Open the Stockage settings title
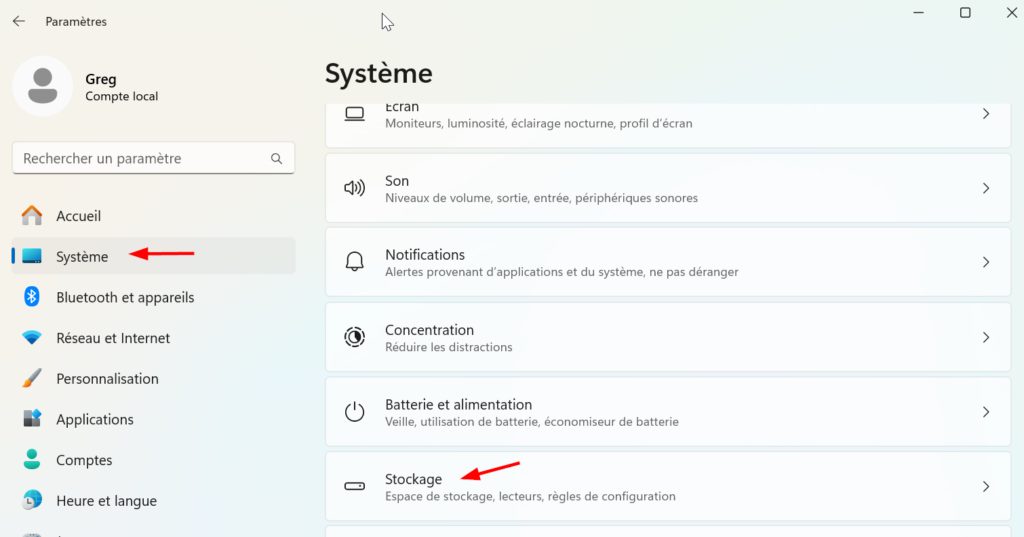This screenshot has width=1024, height=537. tap(413, 479)
